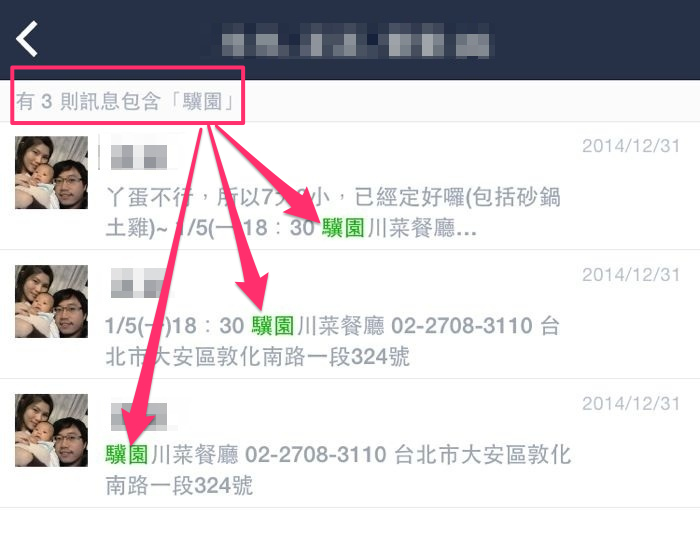This screenshot has height=548, width=700.
Task: Tap the blurred sender name of first message
Action: (139, 157)
